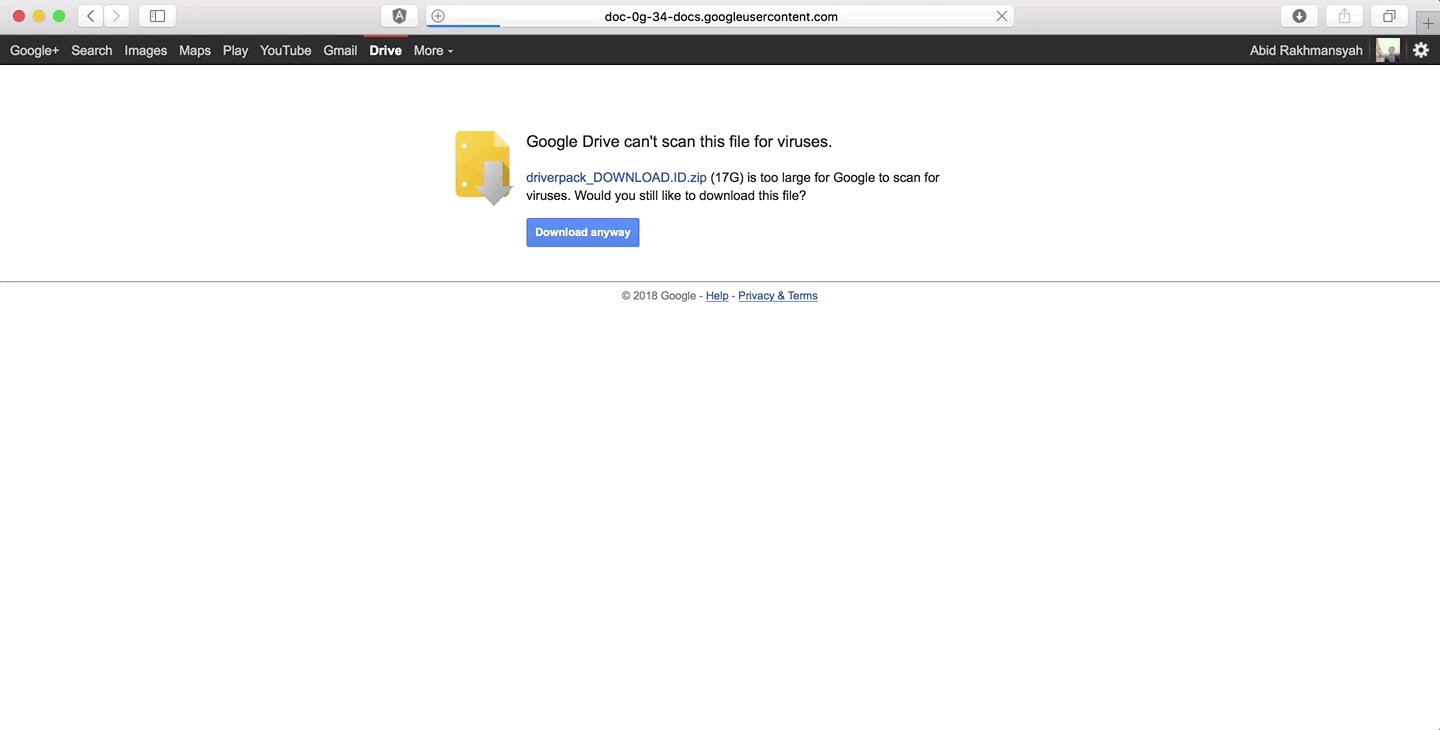Open the Privacy & Terms link

778,296
